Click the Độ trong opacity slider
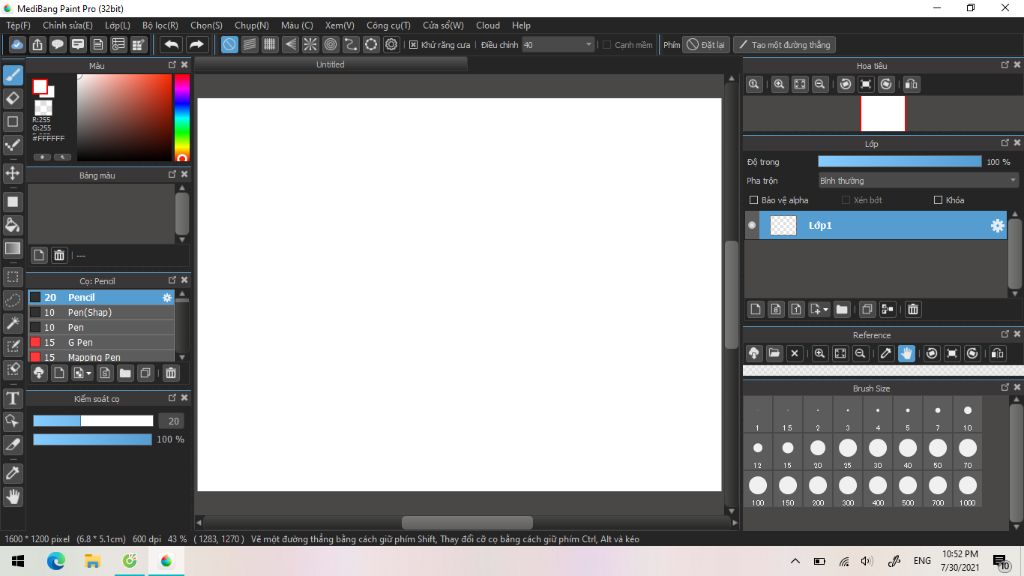Screen dimensions: 1024x576 tap(899, 161)
